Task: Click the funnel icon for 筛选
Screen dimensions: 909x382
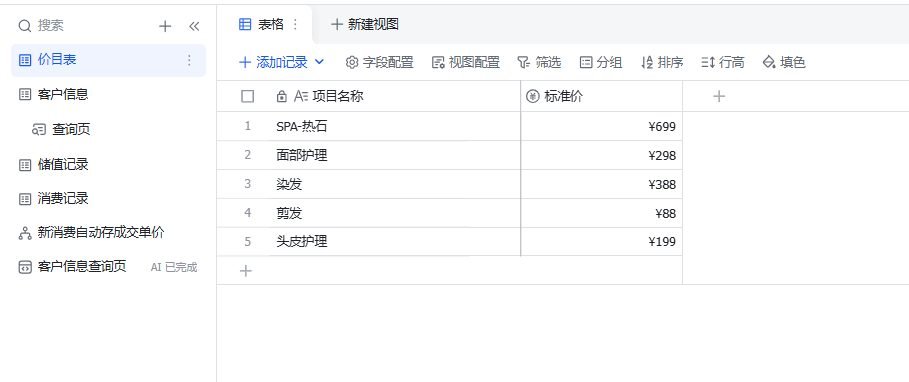Action: pyautogui.click(x=523, y=63)
